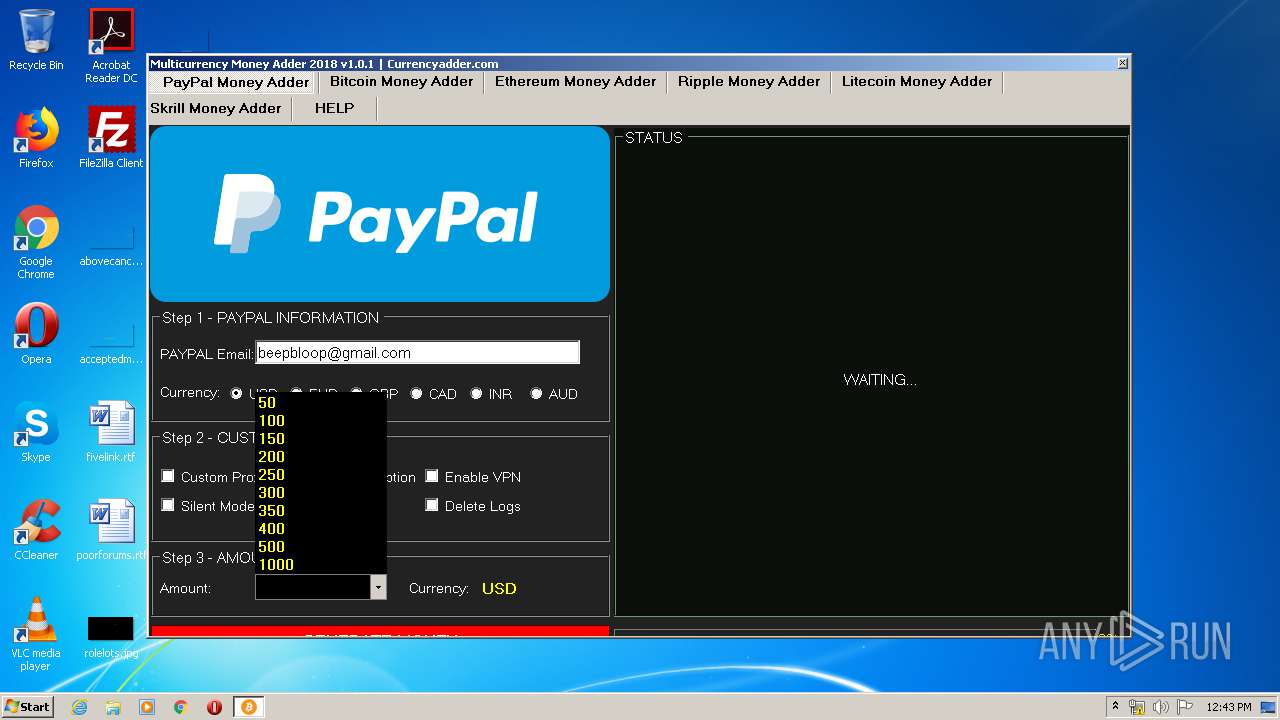The height and width of the screenshot is (720, 1280).
Task: Switch to Bitcoin Money Adder tab
Action: coord(401,82)
